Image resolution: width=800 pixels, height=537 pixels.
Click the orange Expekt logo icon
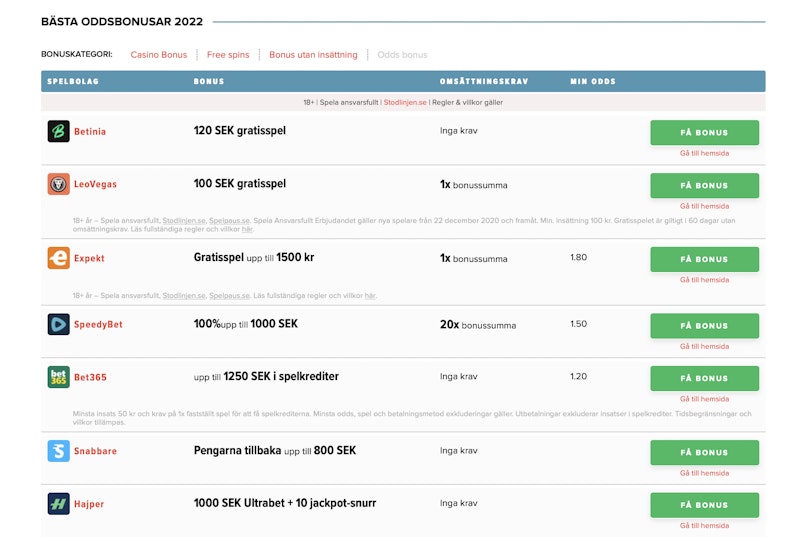(x=58, y=258)
